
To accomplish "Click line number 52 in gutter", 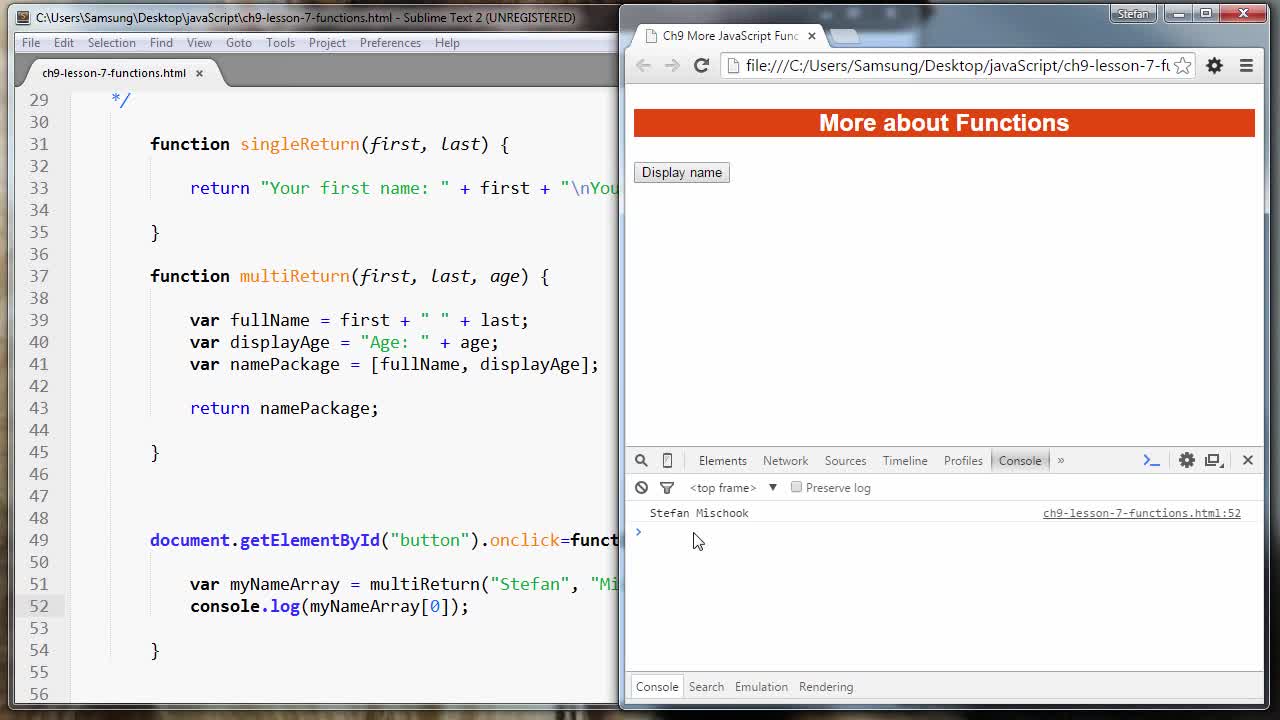I will tap(38, 606).
